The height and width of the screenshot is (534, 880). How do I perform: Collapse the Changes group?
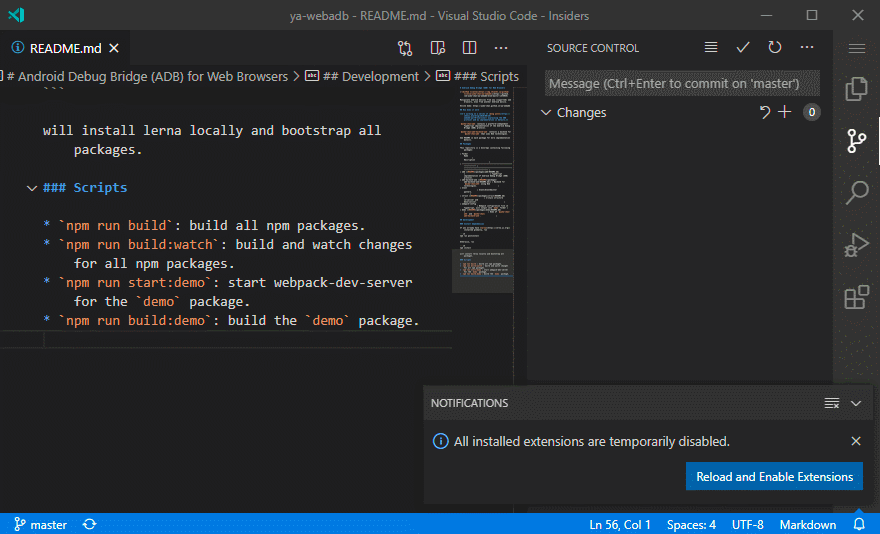[546, 112]
